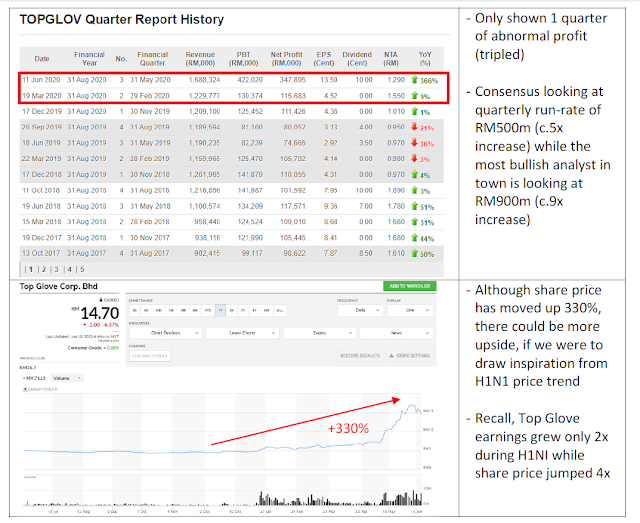
Task: Select the 1D chart range
Action: 135,310
